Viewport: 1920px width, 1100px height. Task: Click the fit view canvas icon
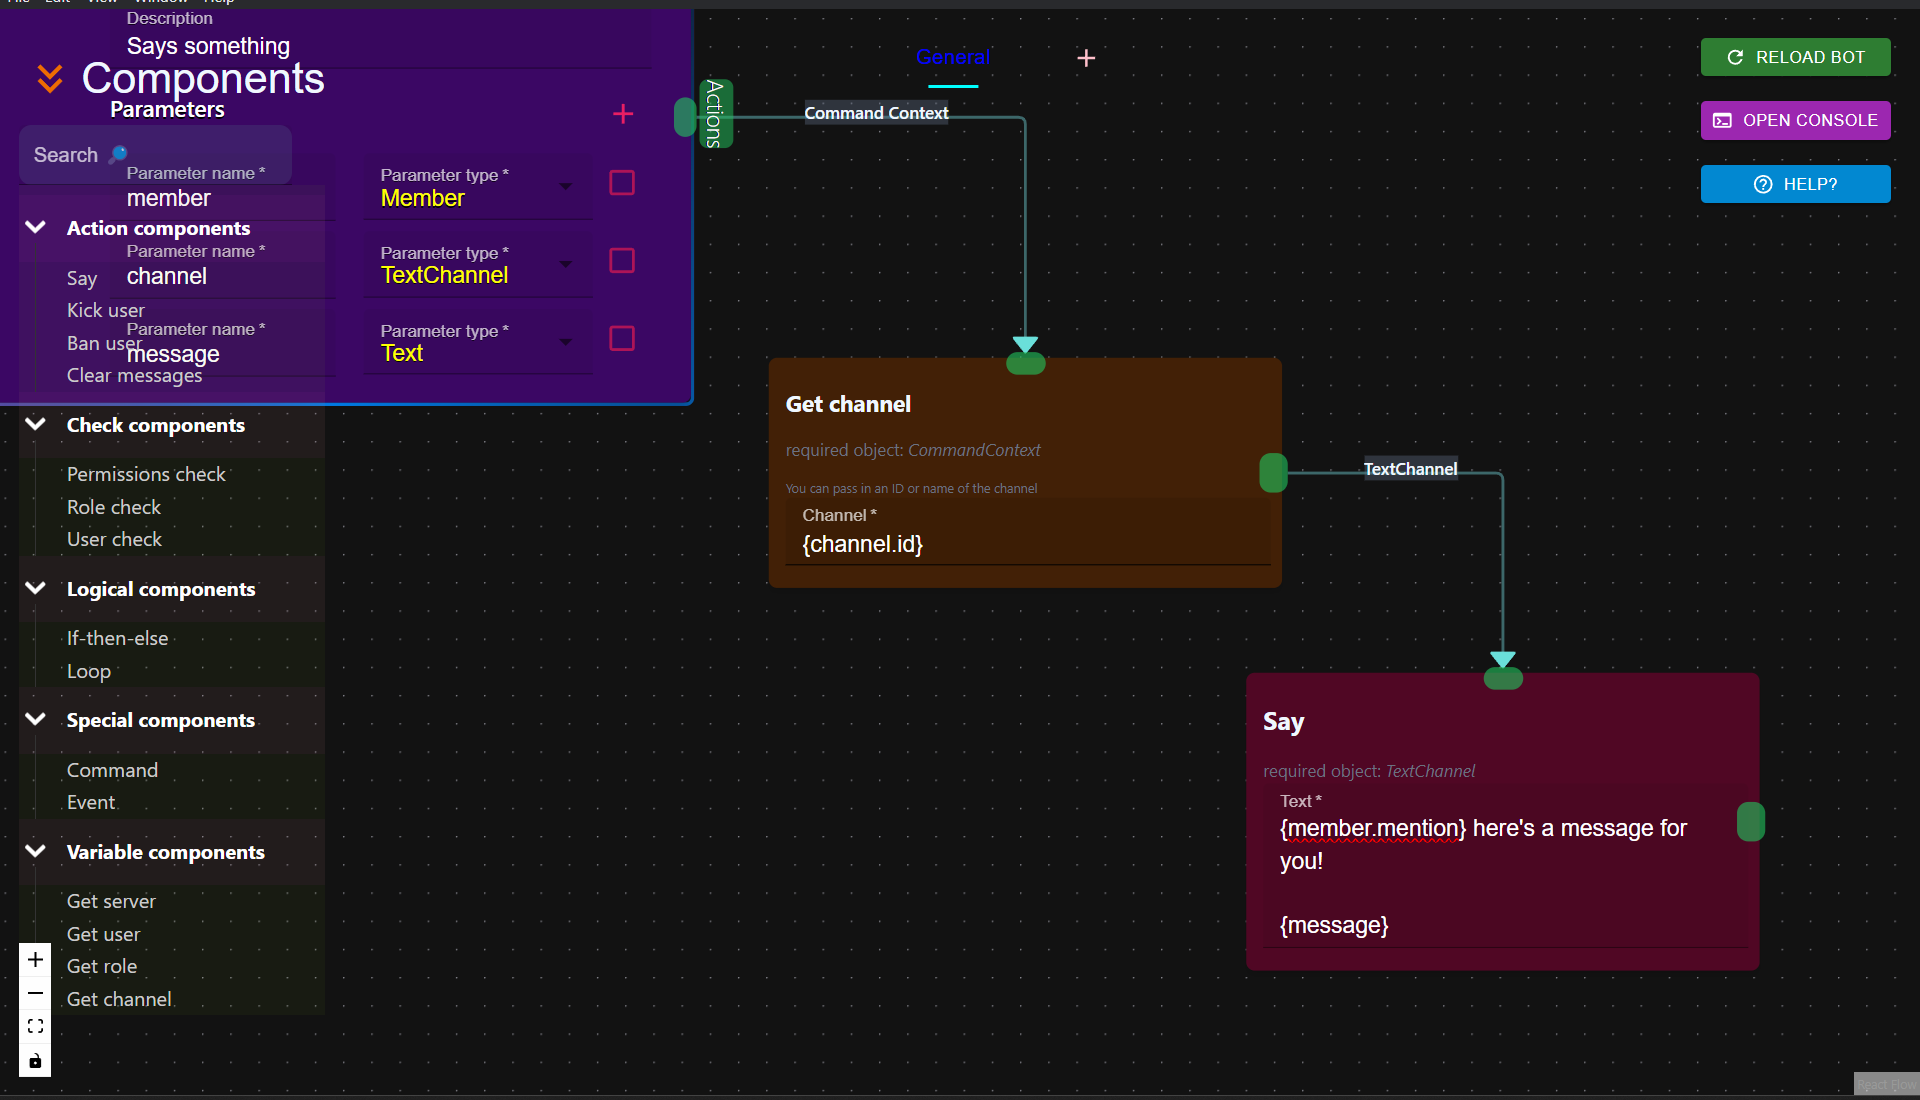point(35,1027)
